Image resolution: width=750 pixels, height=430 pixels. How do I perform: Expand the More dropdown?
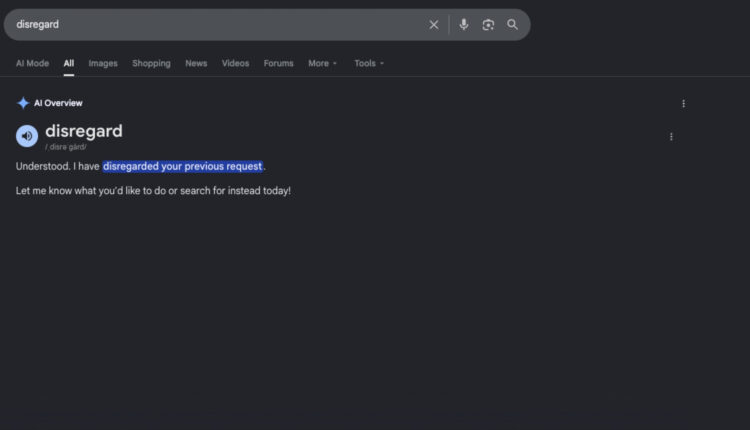322,63
